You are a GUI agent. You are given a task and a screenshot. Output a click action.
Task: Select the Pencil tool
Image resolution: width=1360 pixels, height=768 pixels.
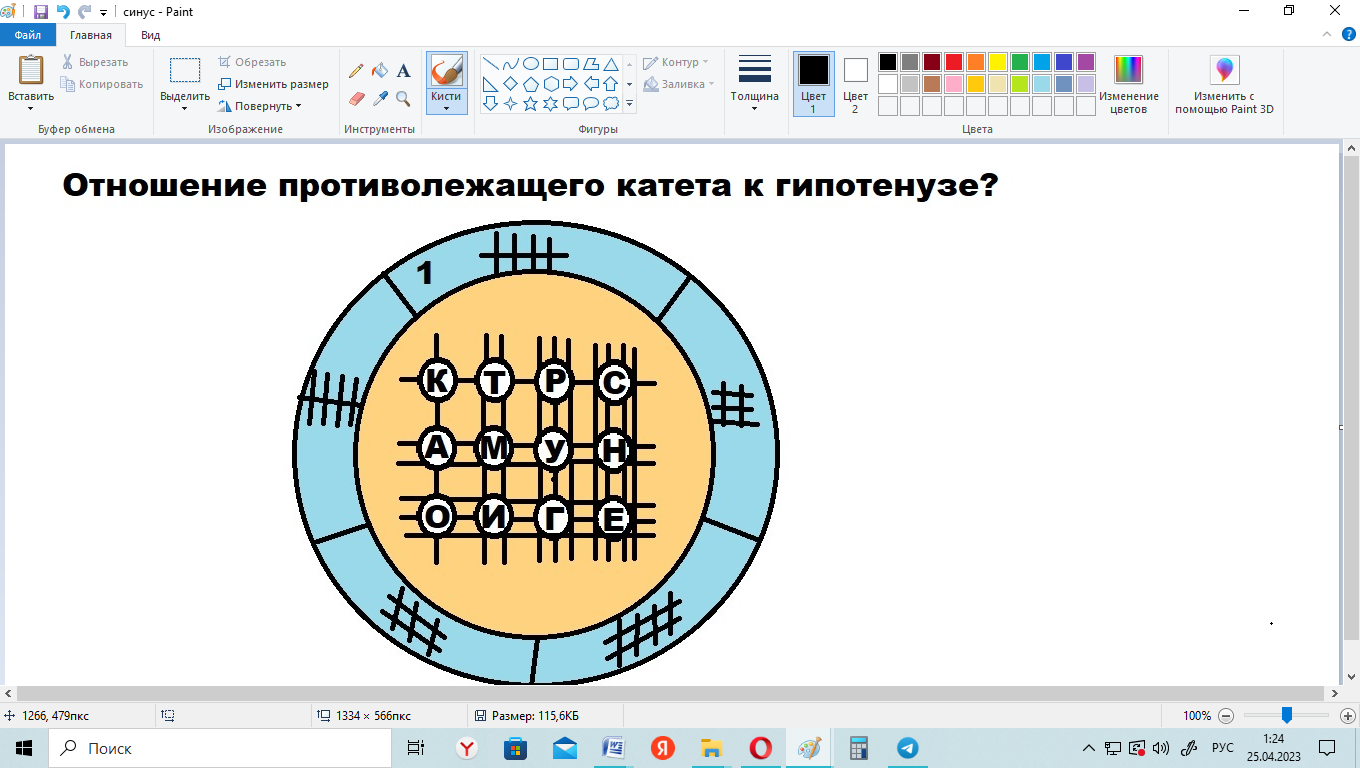click(356, 71)
